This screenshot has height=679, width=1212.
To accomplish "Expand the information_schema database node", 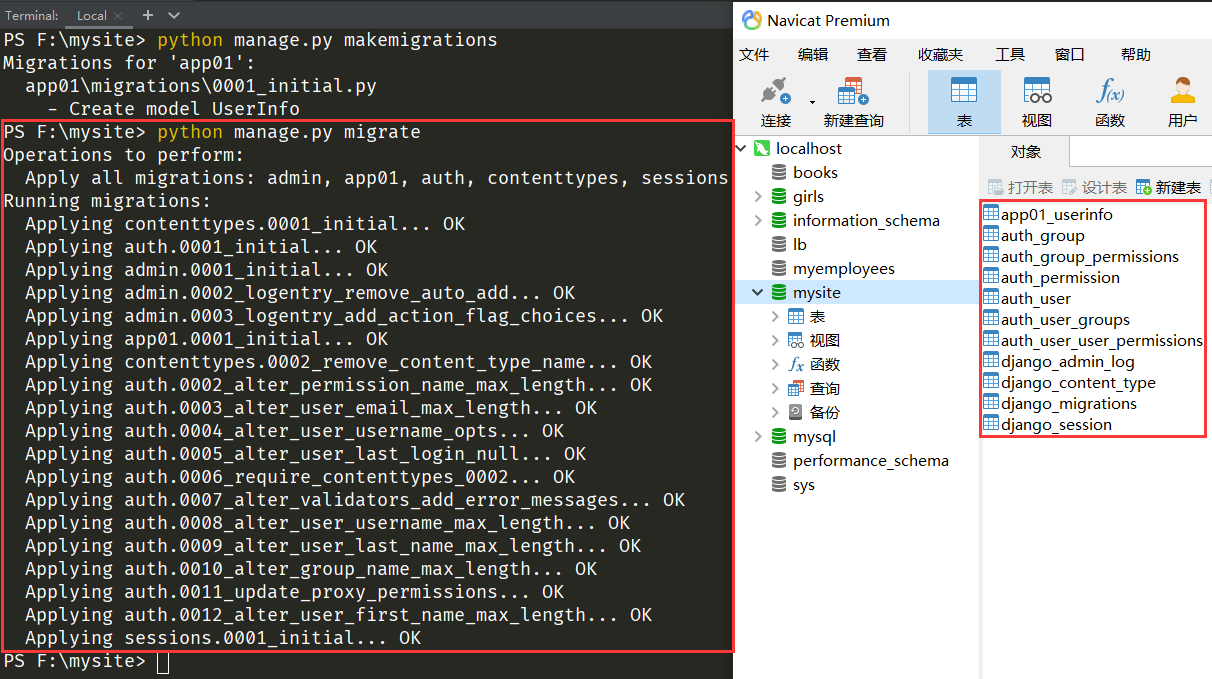I will (758, 221).
